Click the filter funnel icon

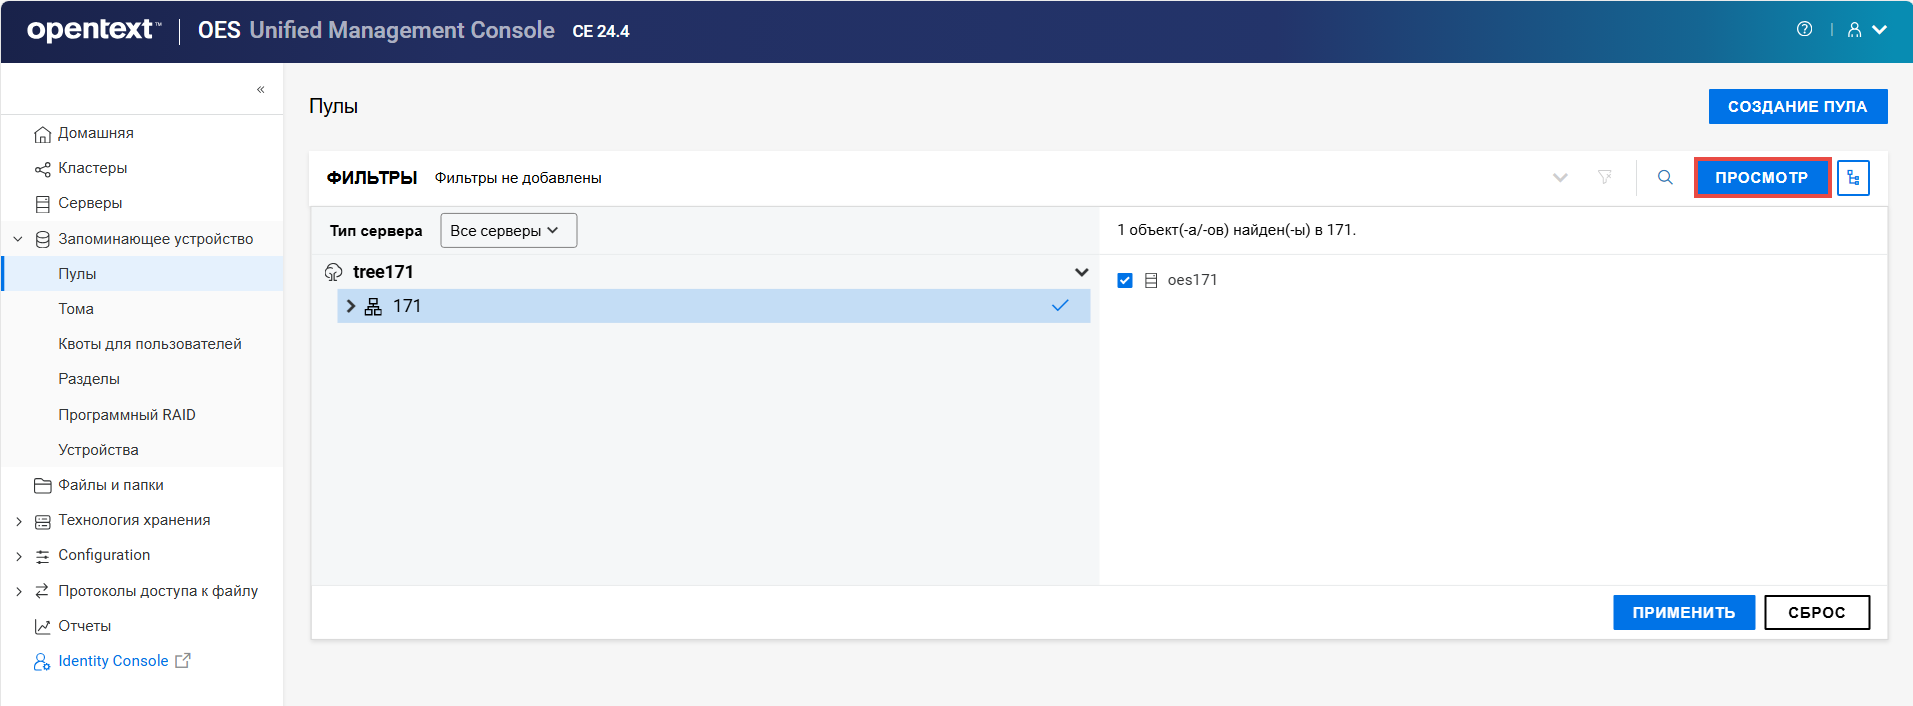(1605, 177)
